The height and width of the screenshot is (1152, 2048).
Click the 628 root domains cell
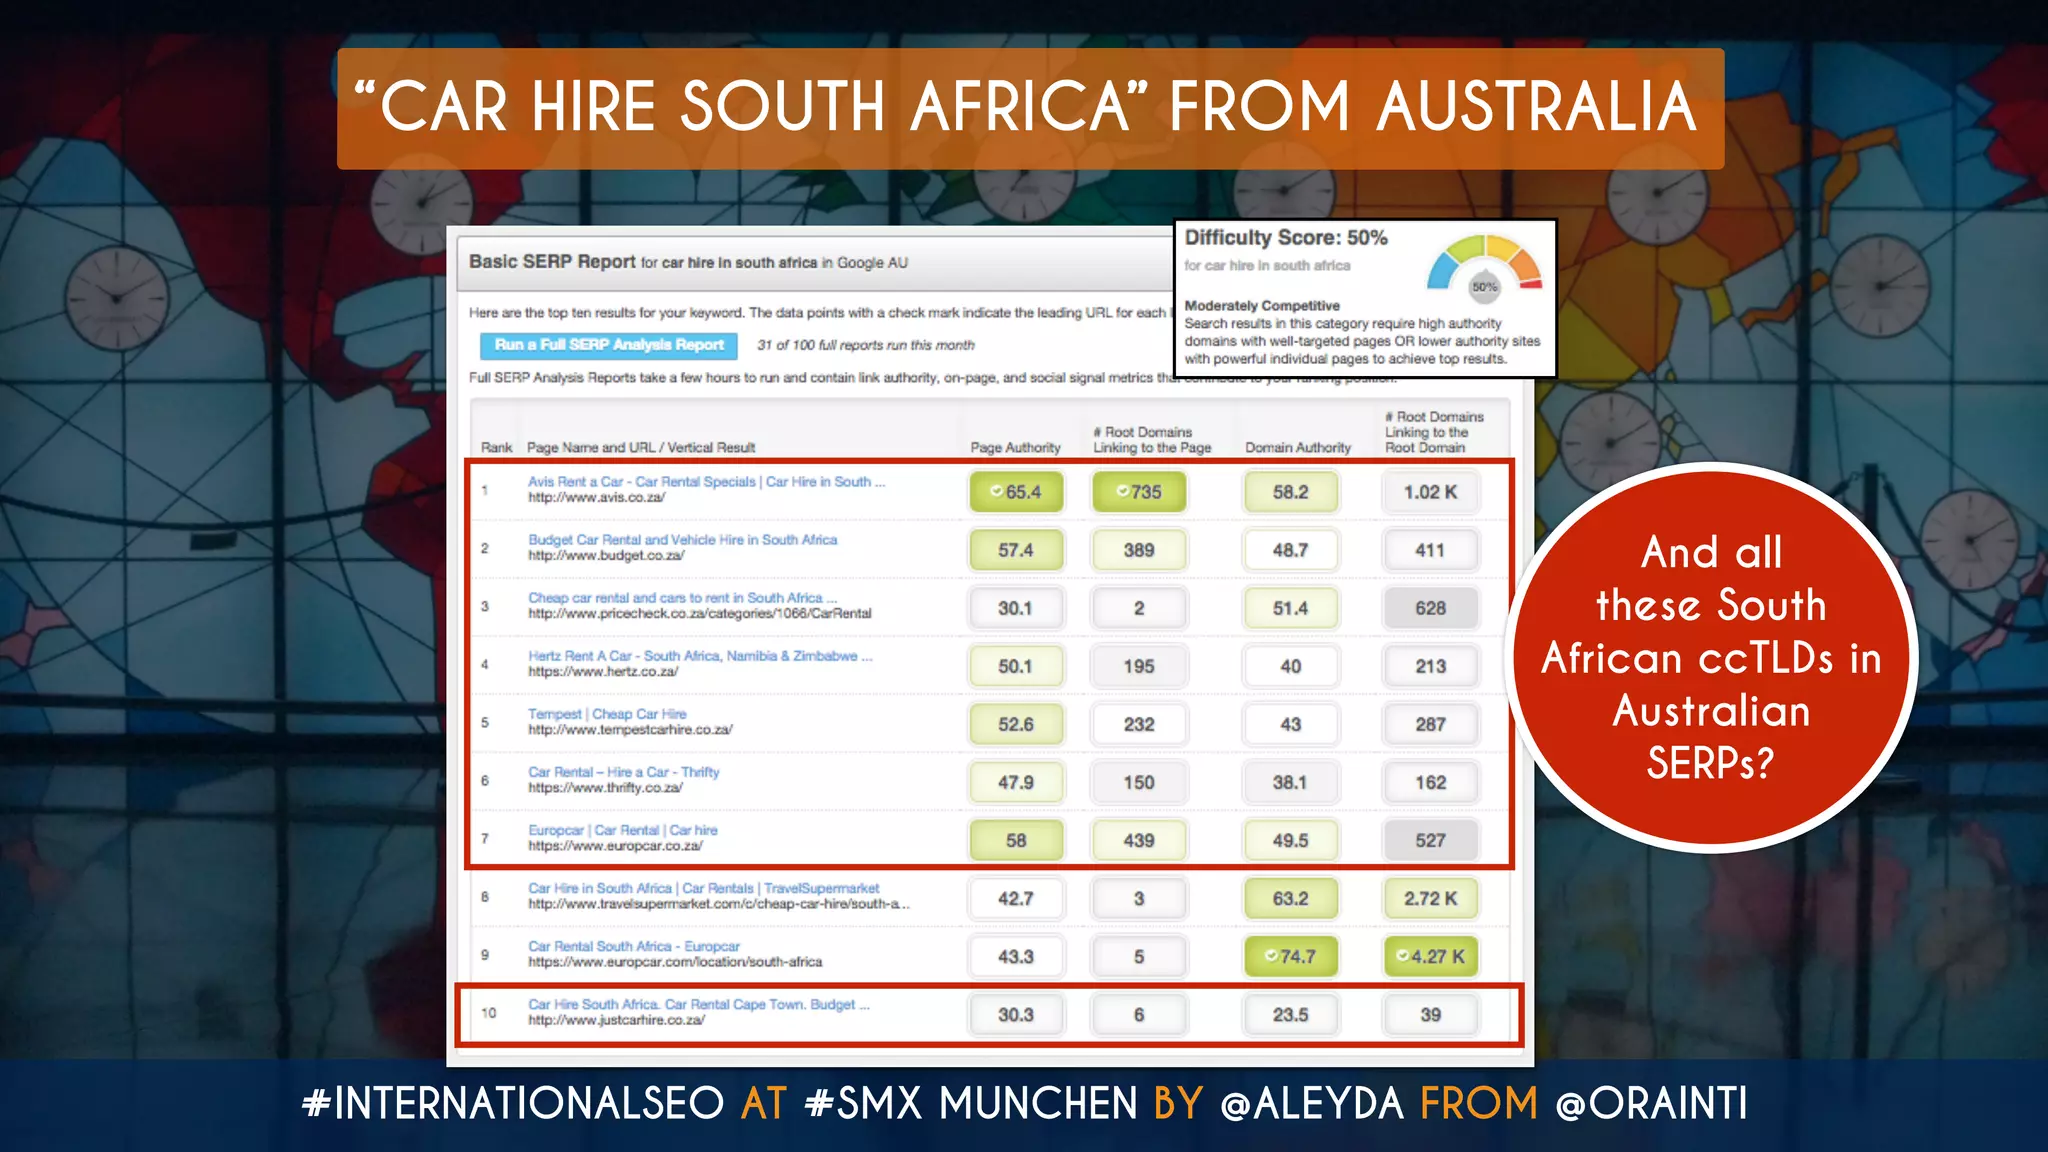[x=1430, y=608]
